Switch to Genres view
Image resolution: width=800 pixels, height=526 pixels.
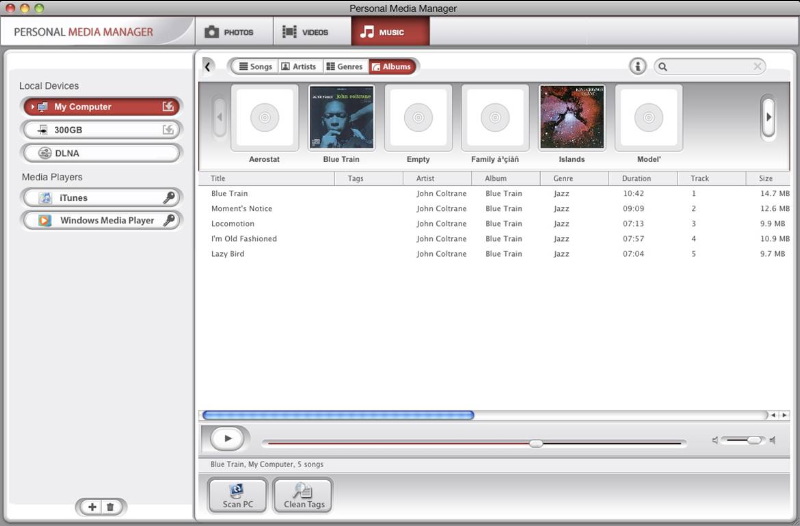344,66
